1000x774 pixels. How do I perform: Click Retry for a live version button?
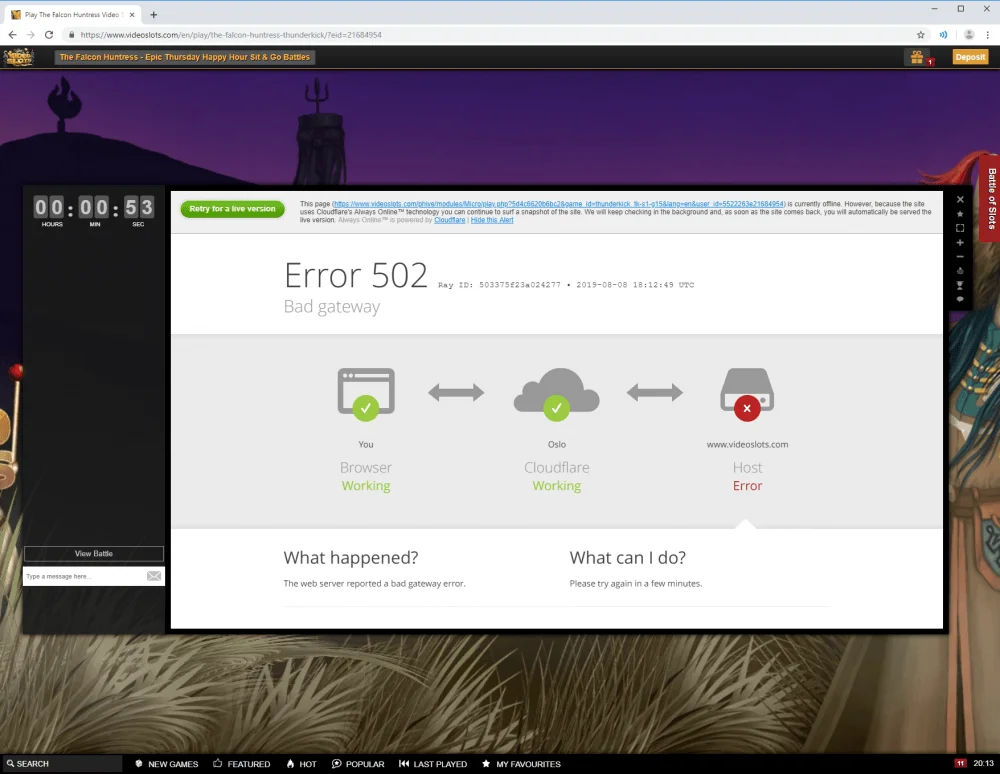point(232,208)
